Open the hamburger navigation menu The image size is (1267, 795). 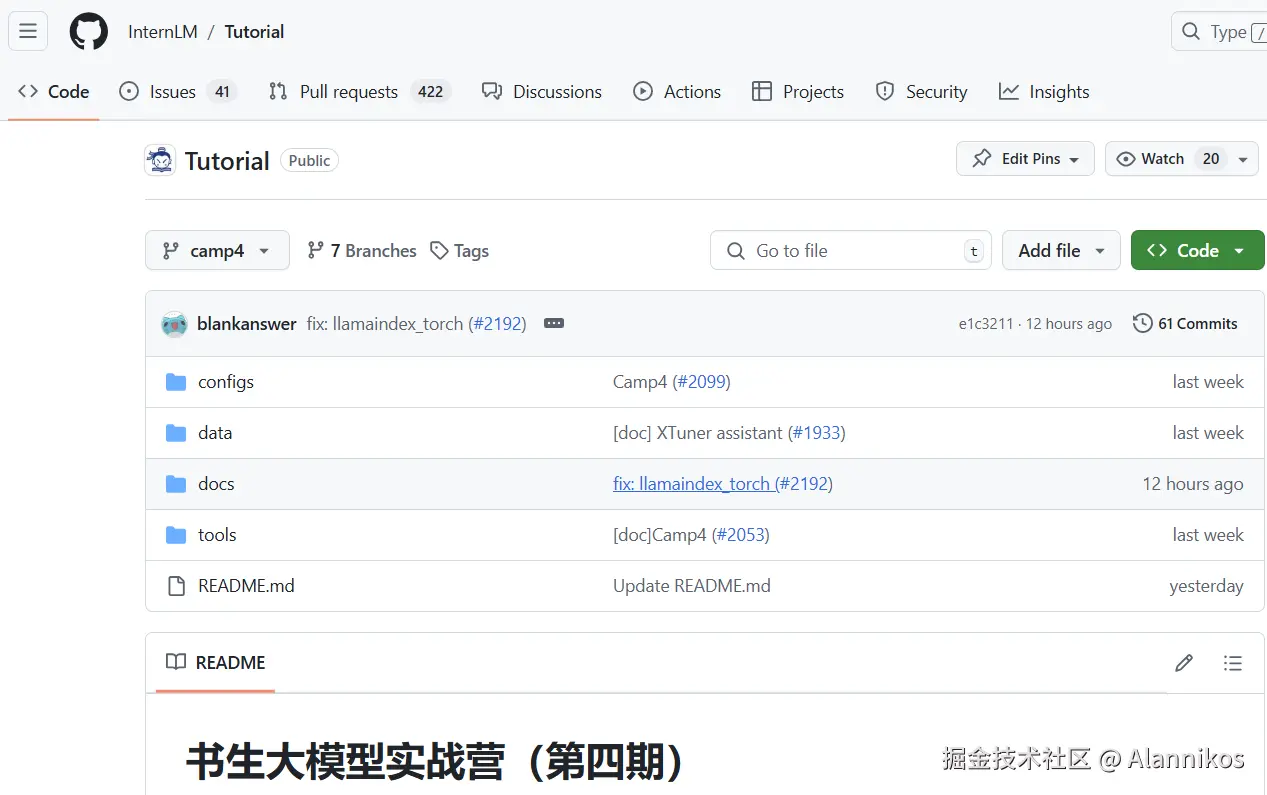(28, 31)
